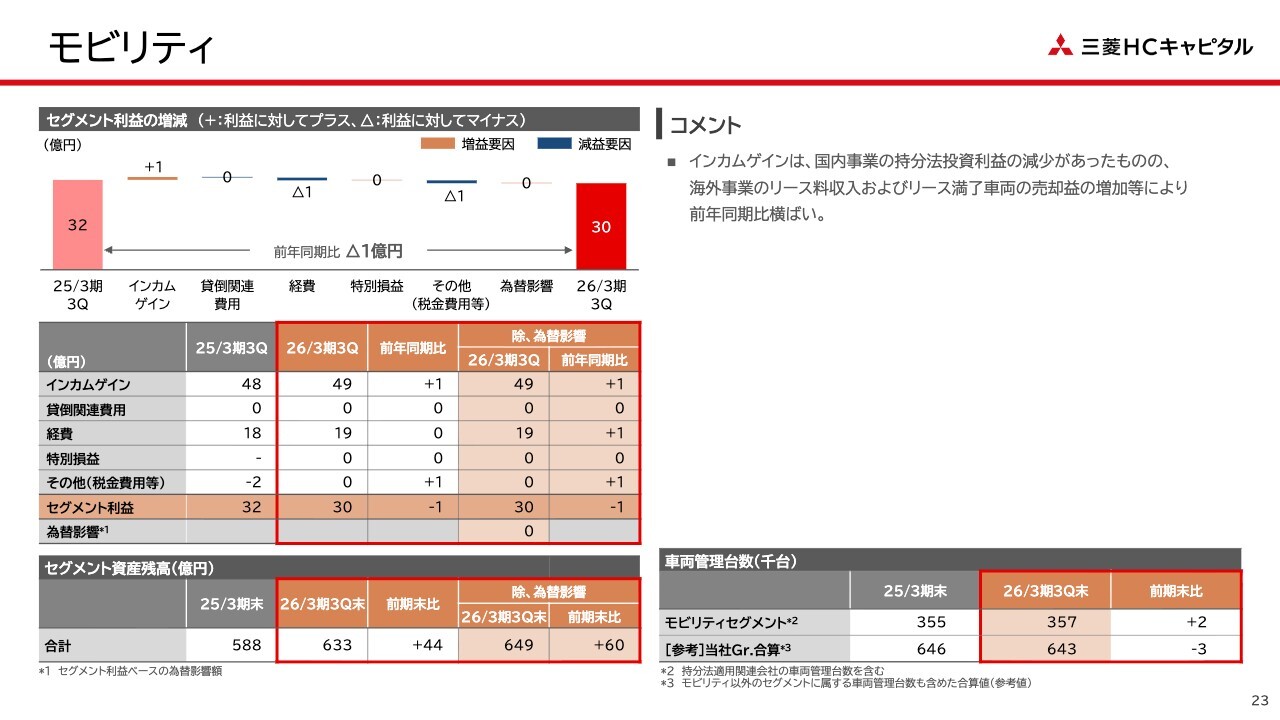Click the blue 減益要因 legend swatch

(x=553, y=144)
